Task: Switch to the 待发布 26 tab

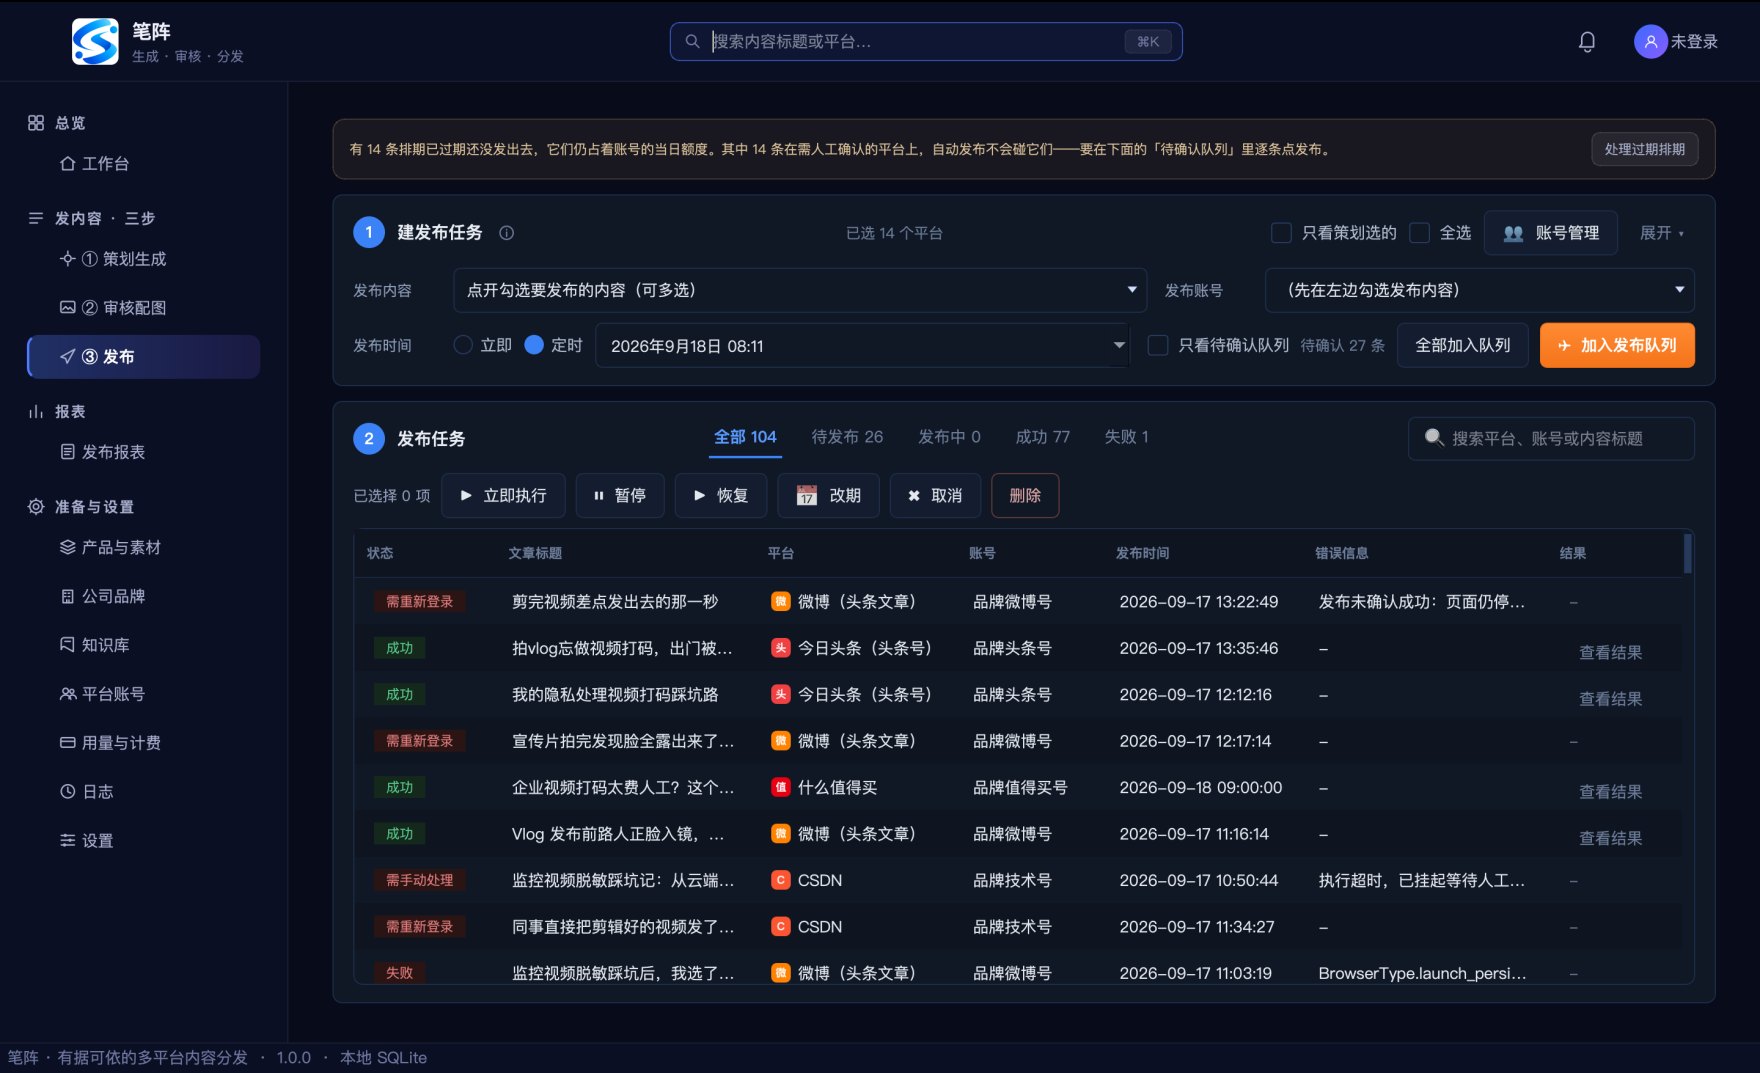Action: [x=847, y=437]
